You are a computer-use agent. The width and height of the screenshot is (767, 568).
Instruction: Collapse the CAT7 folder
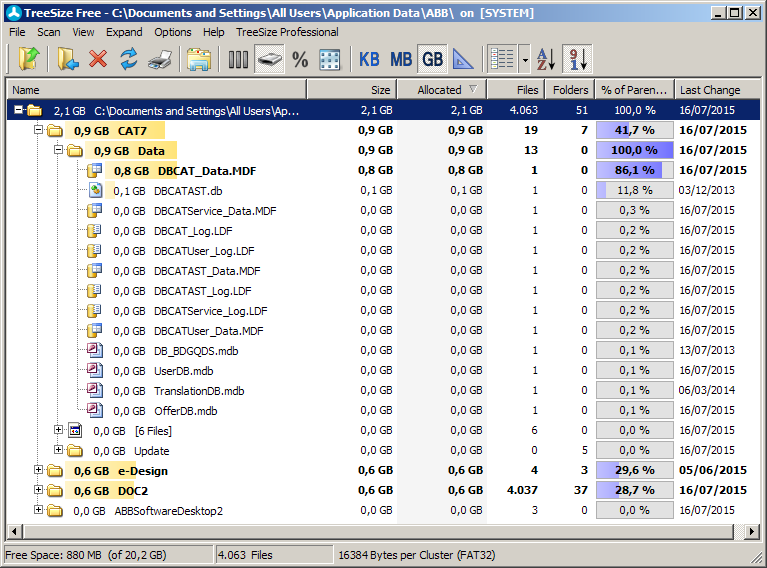point(38,130)
